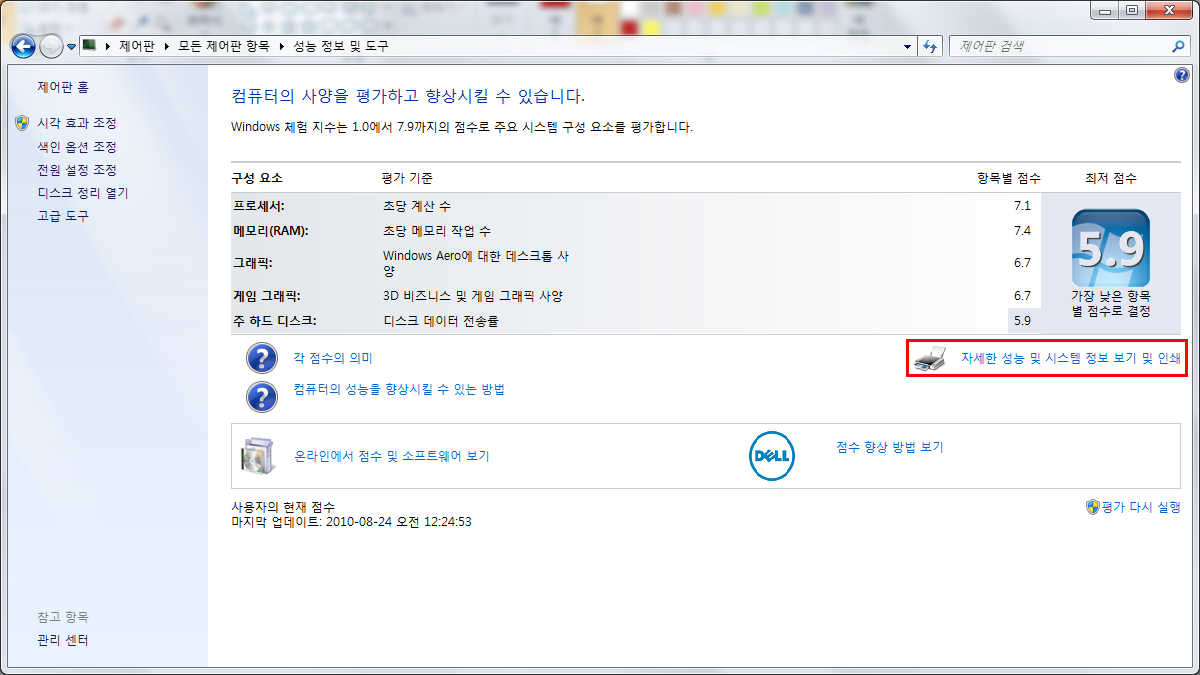Image resolution: width=1200 pixels, height=675 pixels.
Task: Click 3D 비즈니스 및 게임 그래픽 사양 text
Action: coord(473,296)
